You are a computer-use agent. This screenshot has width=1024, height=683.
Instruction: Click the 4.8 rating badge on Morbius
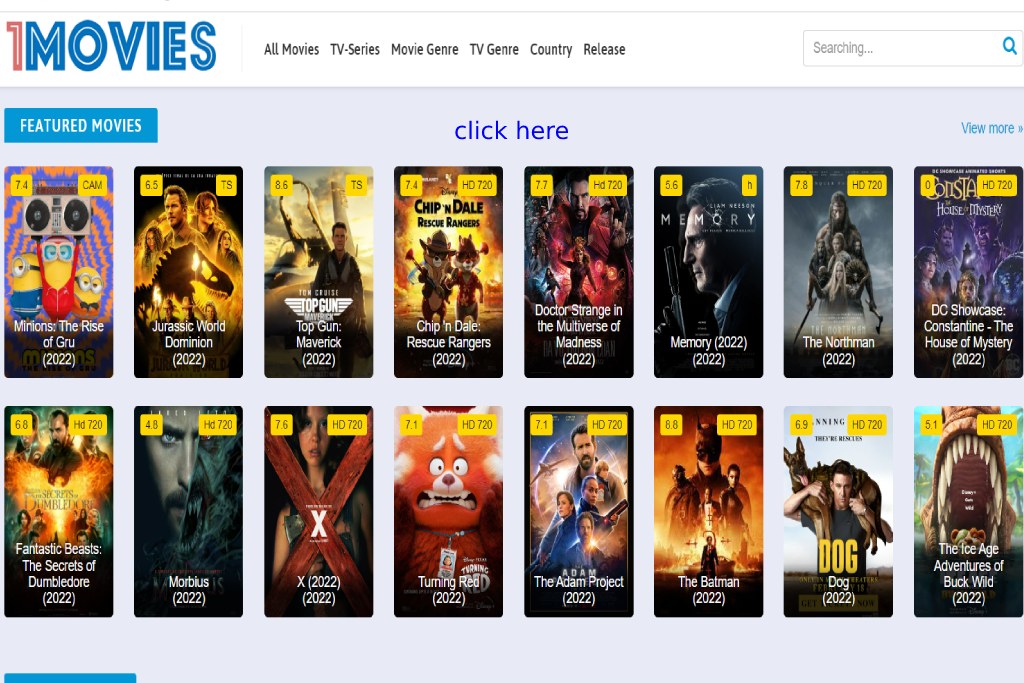tap(152, 425)
